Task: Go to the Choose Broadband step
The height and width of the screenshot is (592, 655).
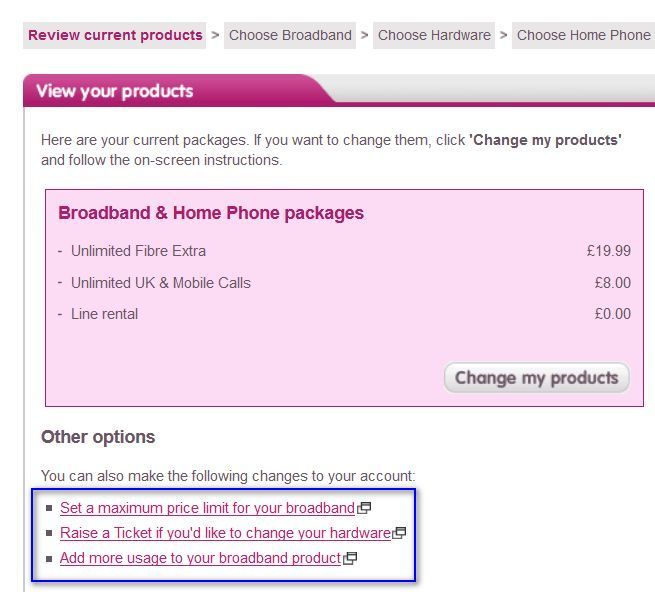Action: [290, 35]
